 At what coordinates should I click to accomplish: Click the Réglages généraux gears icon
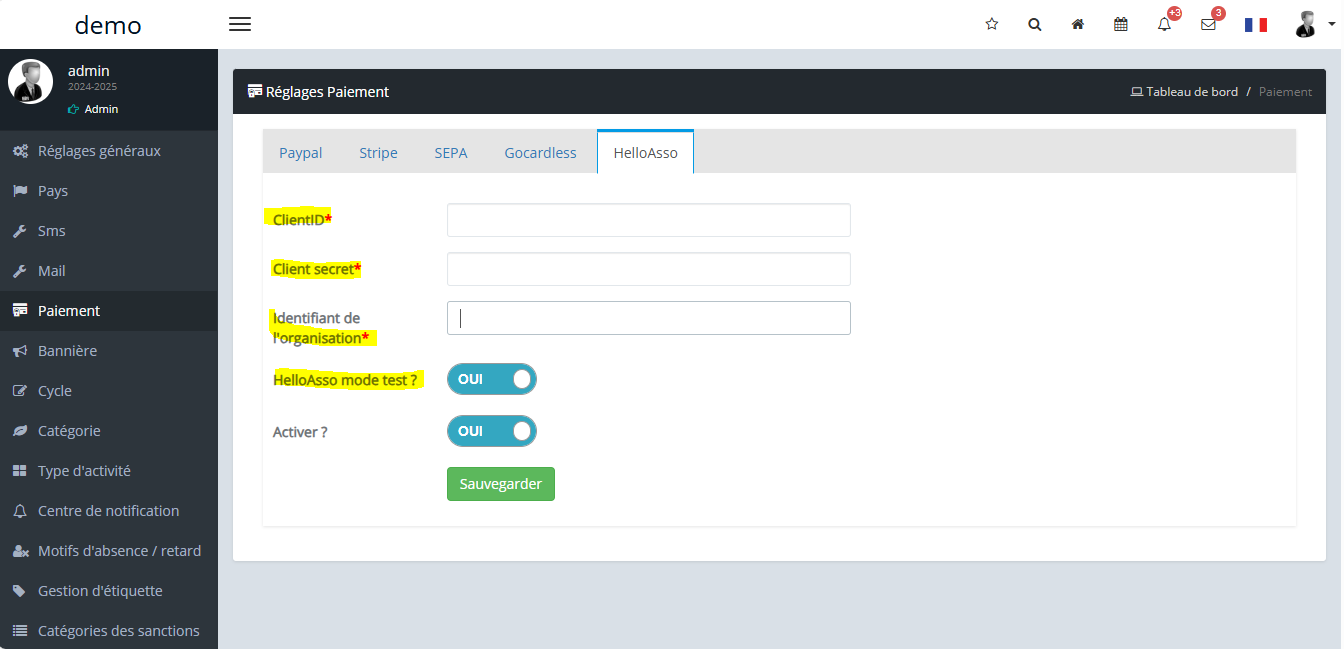tap(19, 151)
